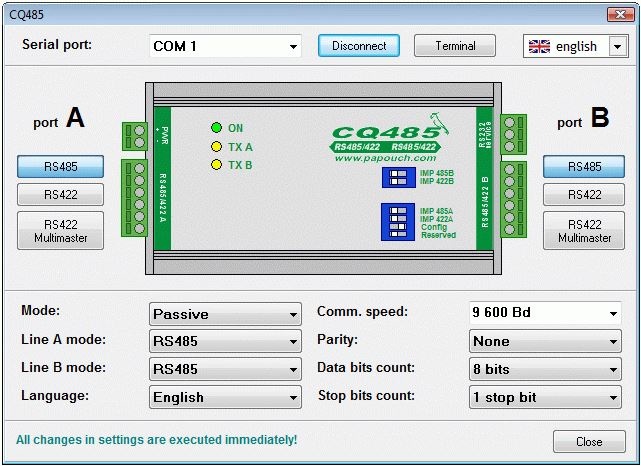Open the Language dropdown showing English
Screen dimensions: 641x466
coord(225,397)
